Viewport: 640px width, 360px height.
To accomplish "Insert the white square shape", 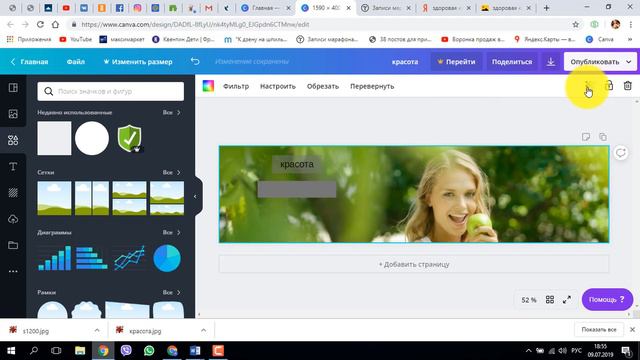I will pyautogui.click(x=54, y=138).
